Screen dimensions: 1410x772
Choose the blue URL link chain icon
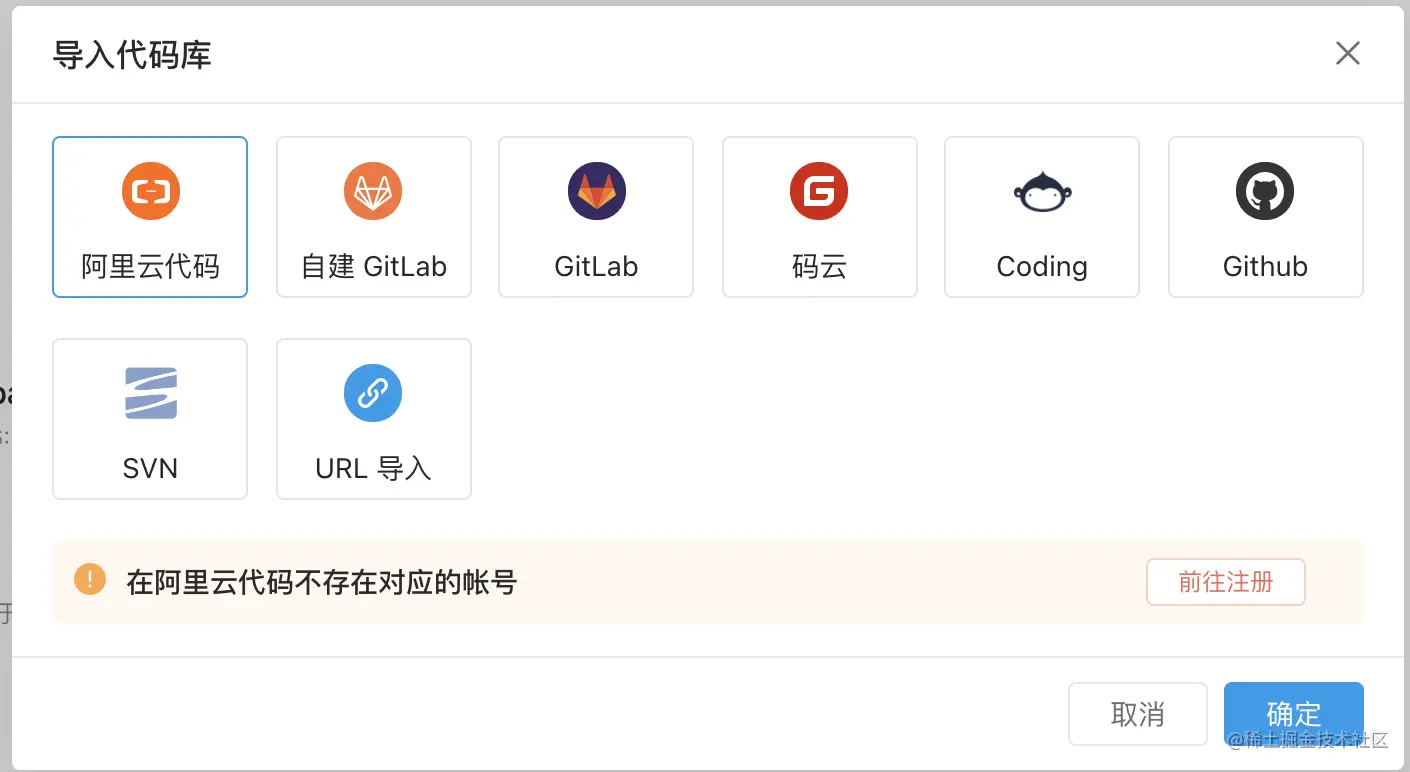[x=373, y=393]
